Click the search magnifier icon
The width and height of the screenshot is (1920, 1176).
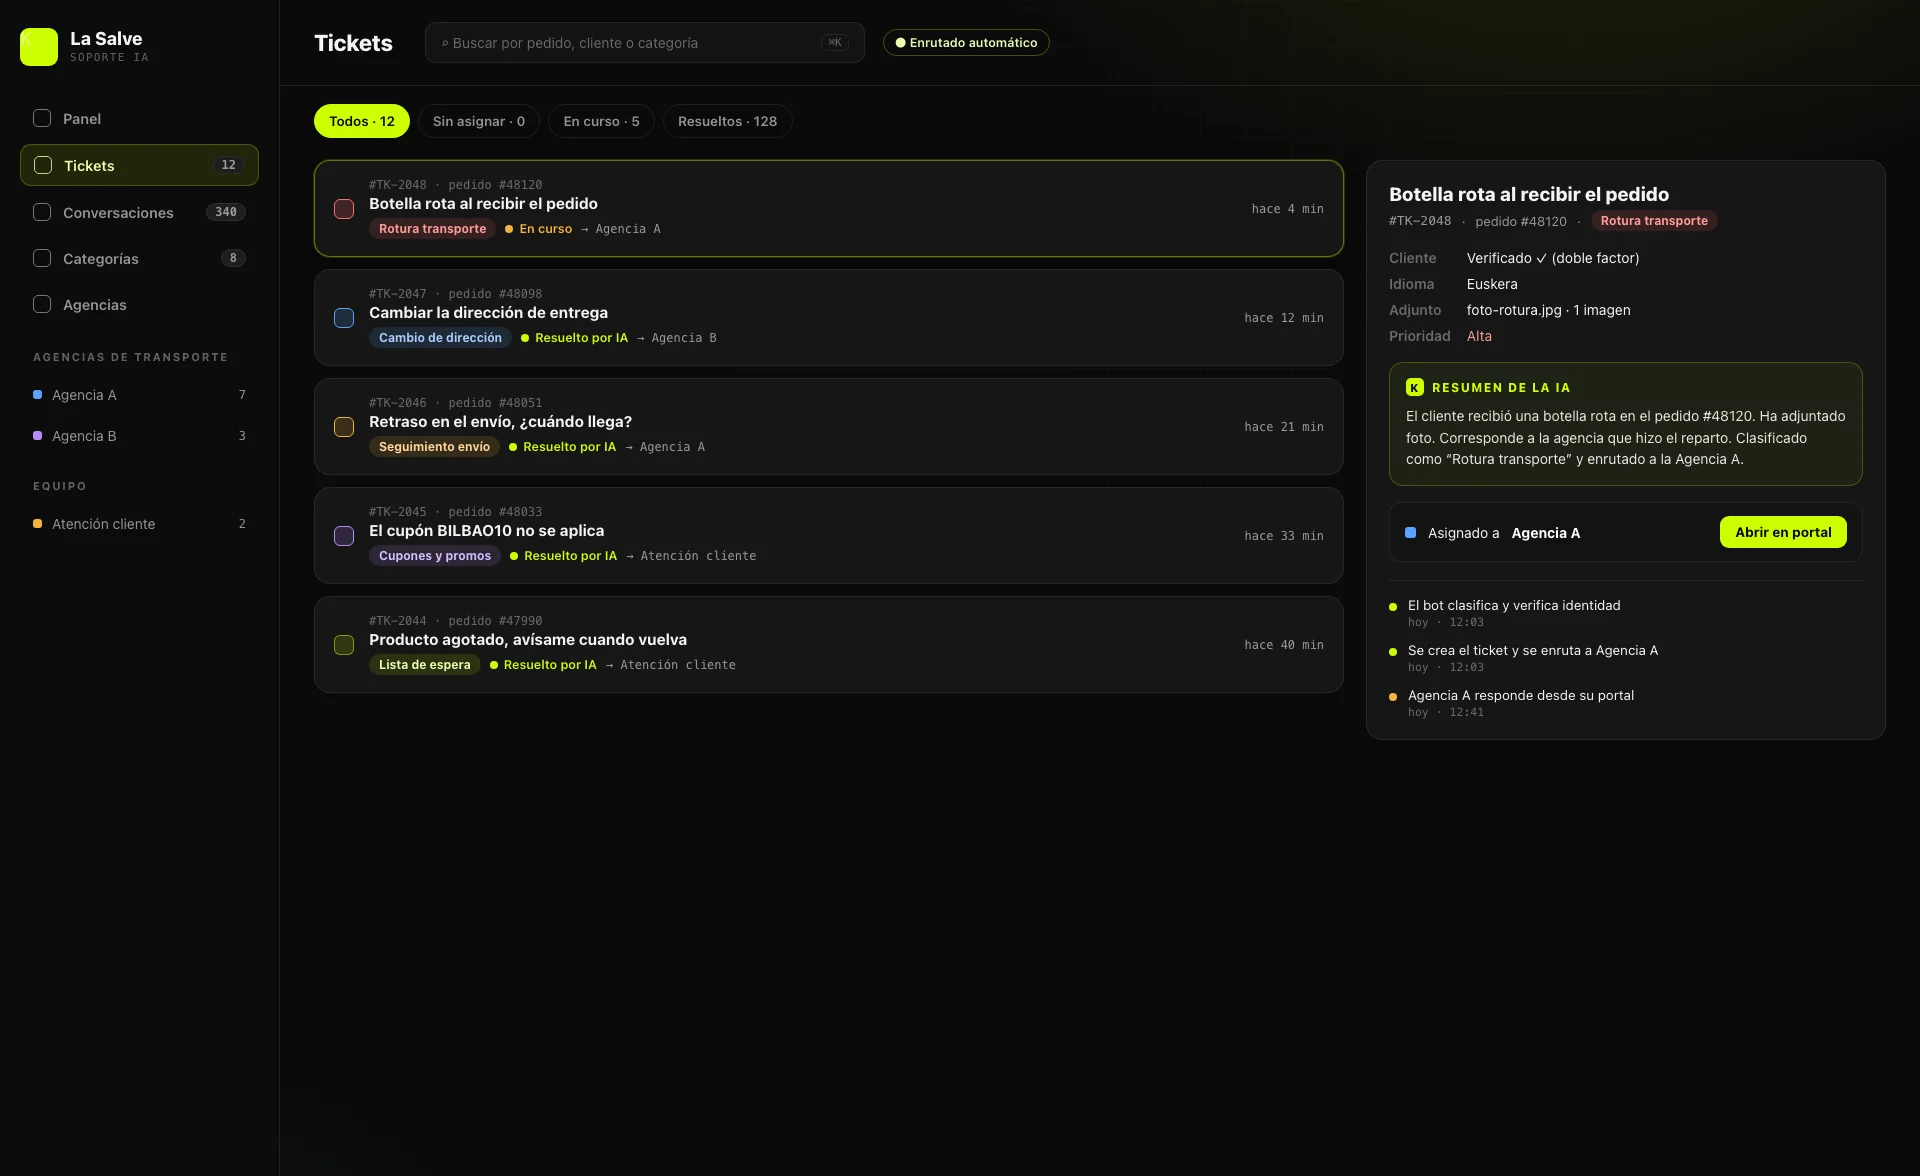tap(445, 43)
